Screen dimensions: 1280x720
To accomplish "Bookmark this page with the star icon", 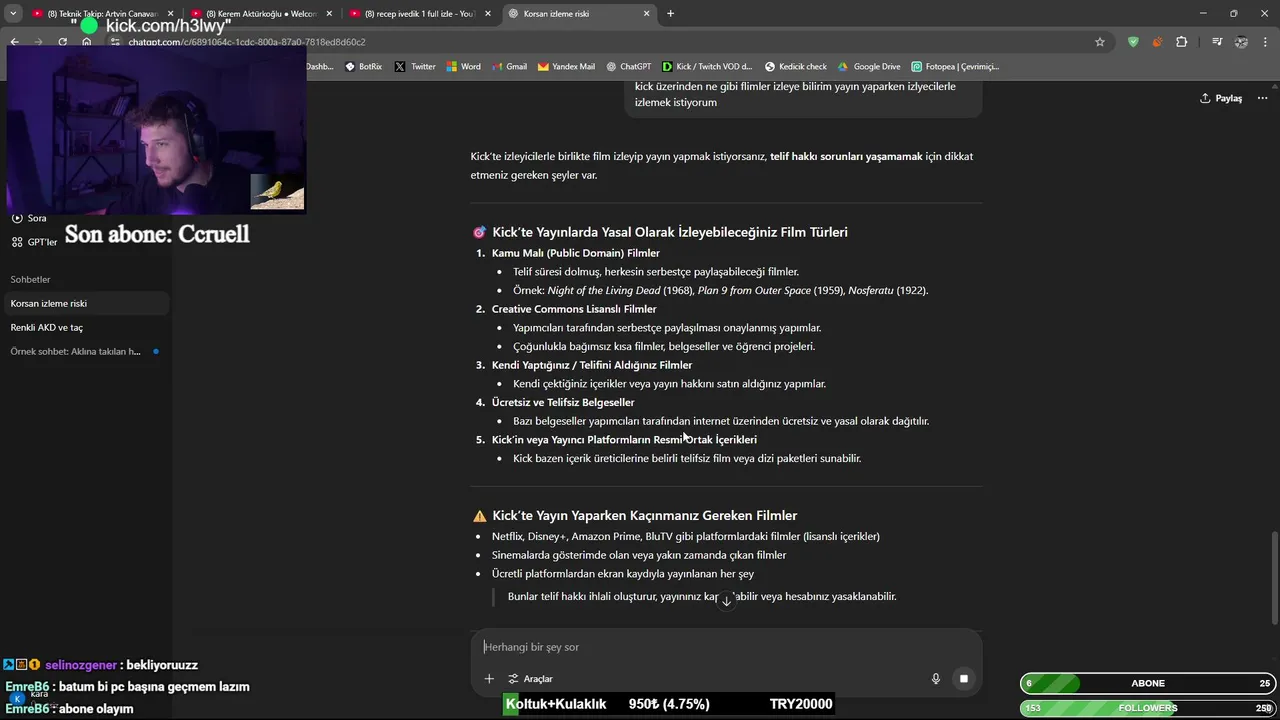I will [1100, 42].
